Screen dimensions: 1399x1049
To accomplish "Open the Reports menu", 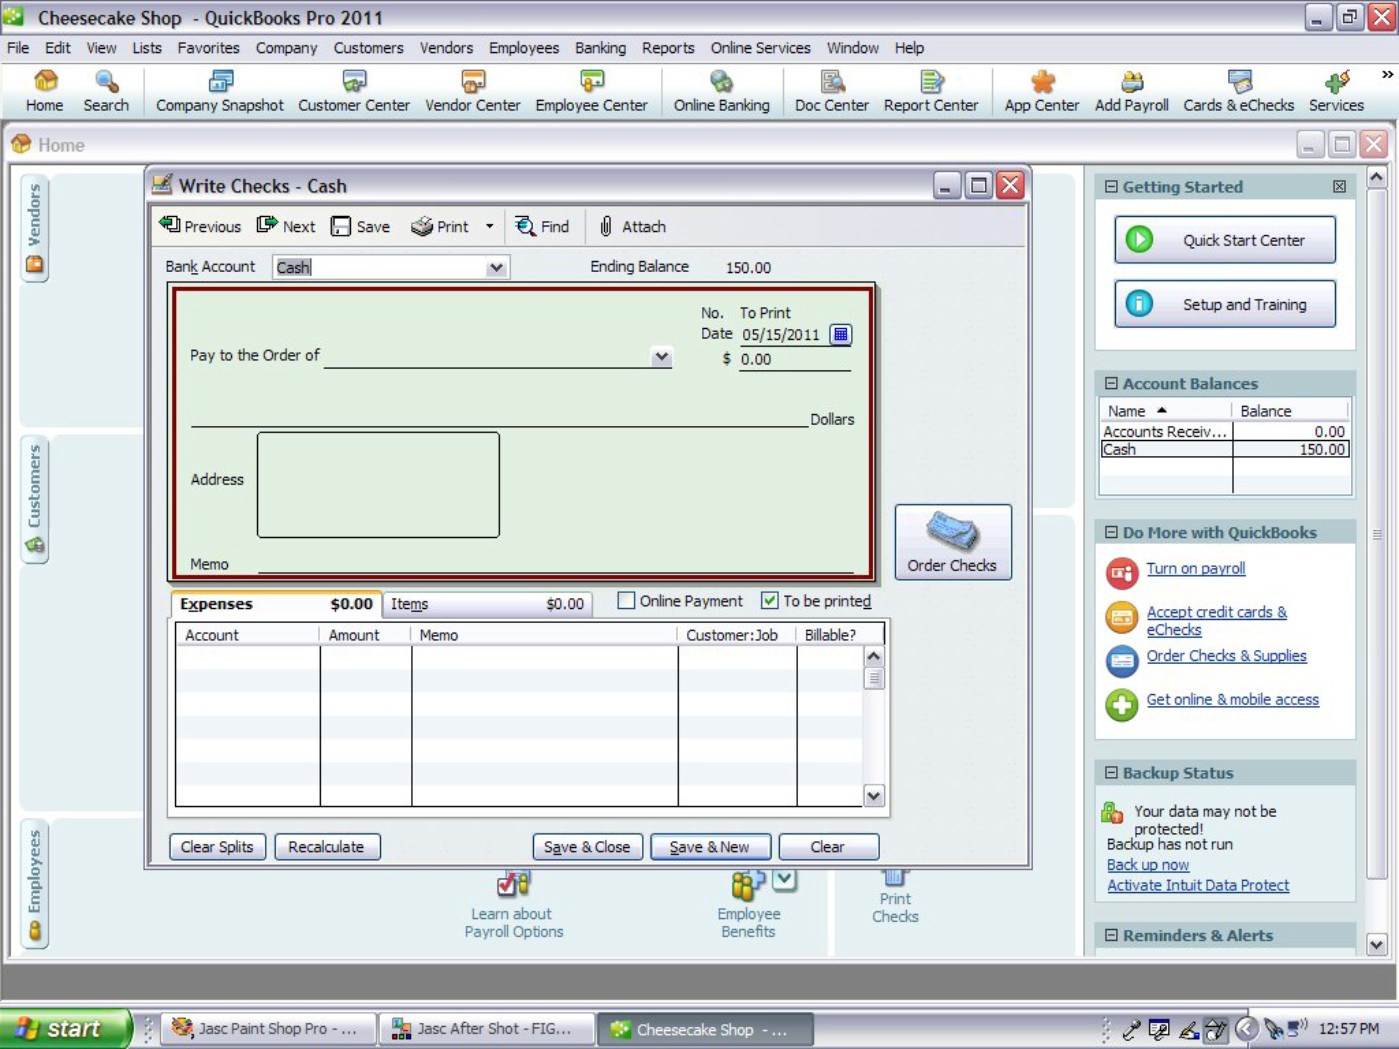I will tap(668, 48).
